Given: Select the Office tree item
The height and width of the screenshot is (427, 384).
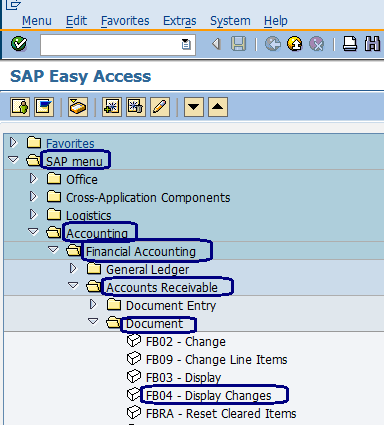Looking at the screenshot, I should (82, 180).
